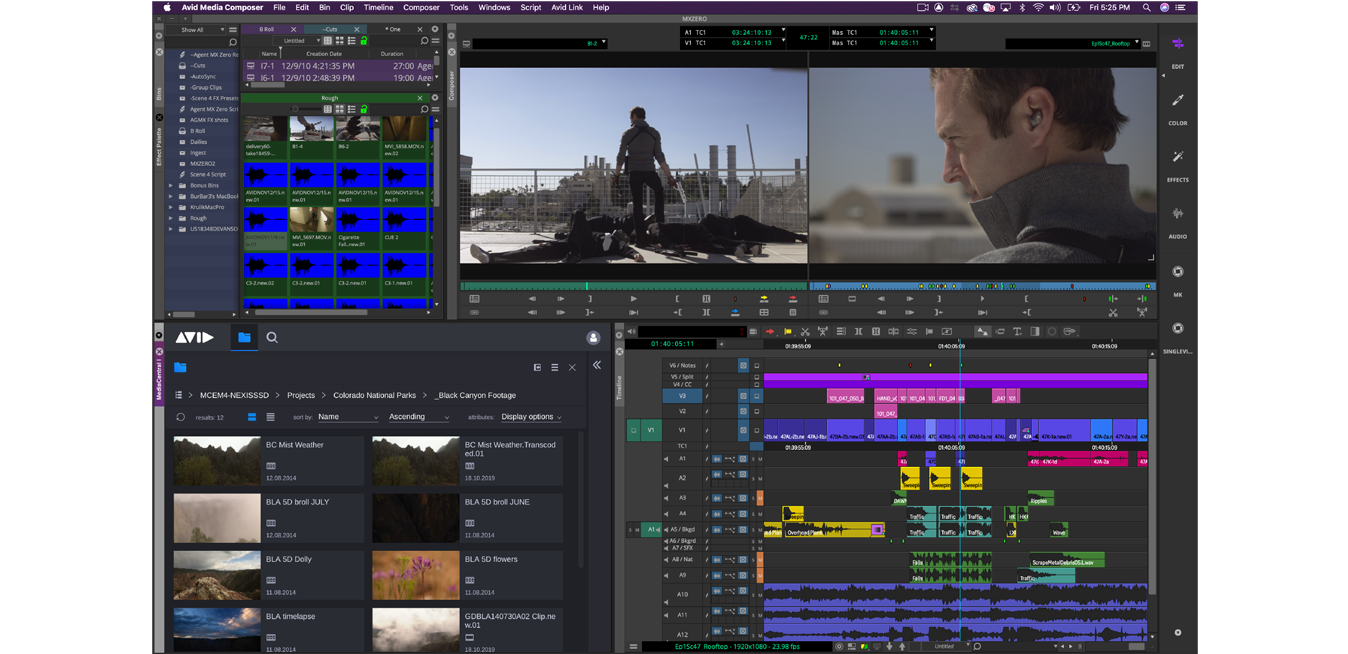Open the MediaCentral user profile icon
The width and height of the screenshot is (1348, 654).
pos(593,338)
